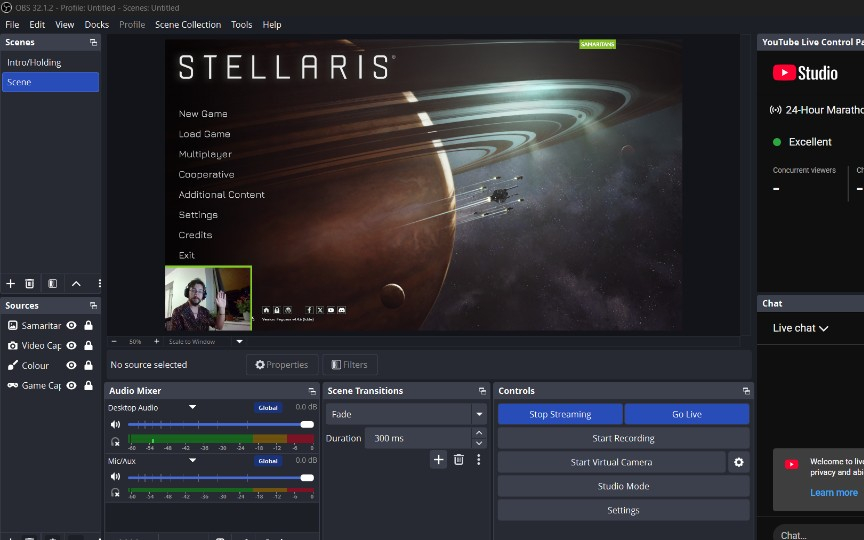The image size is (864, 540).
Task: Open the Fade transition dropdown
Action: (479, 414)
